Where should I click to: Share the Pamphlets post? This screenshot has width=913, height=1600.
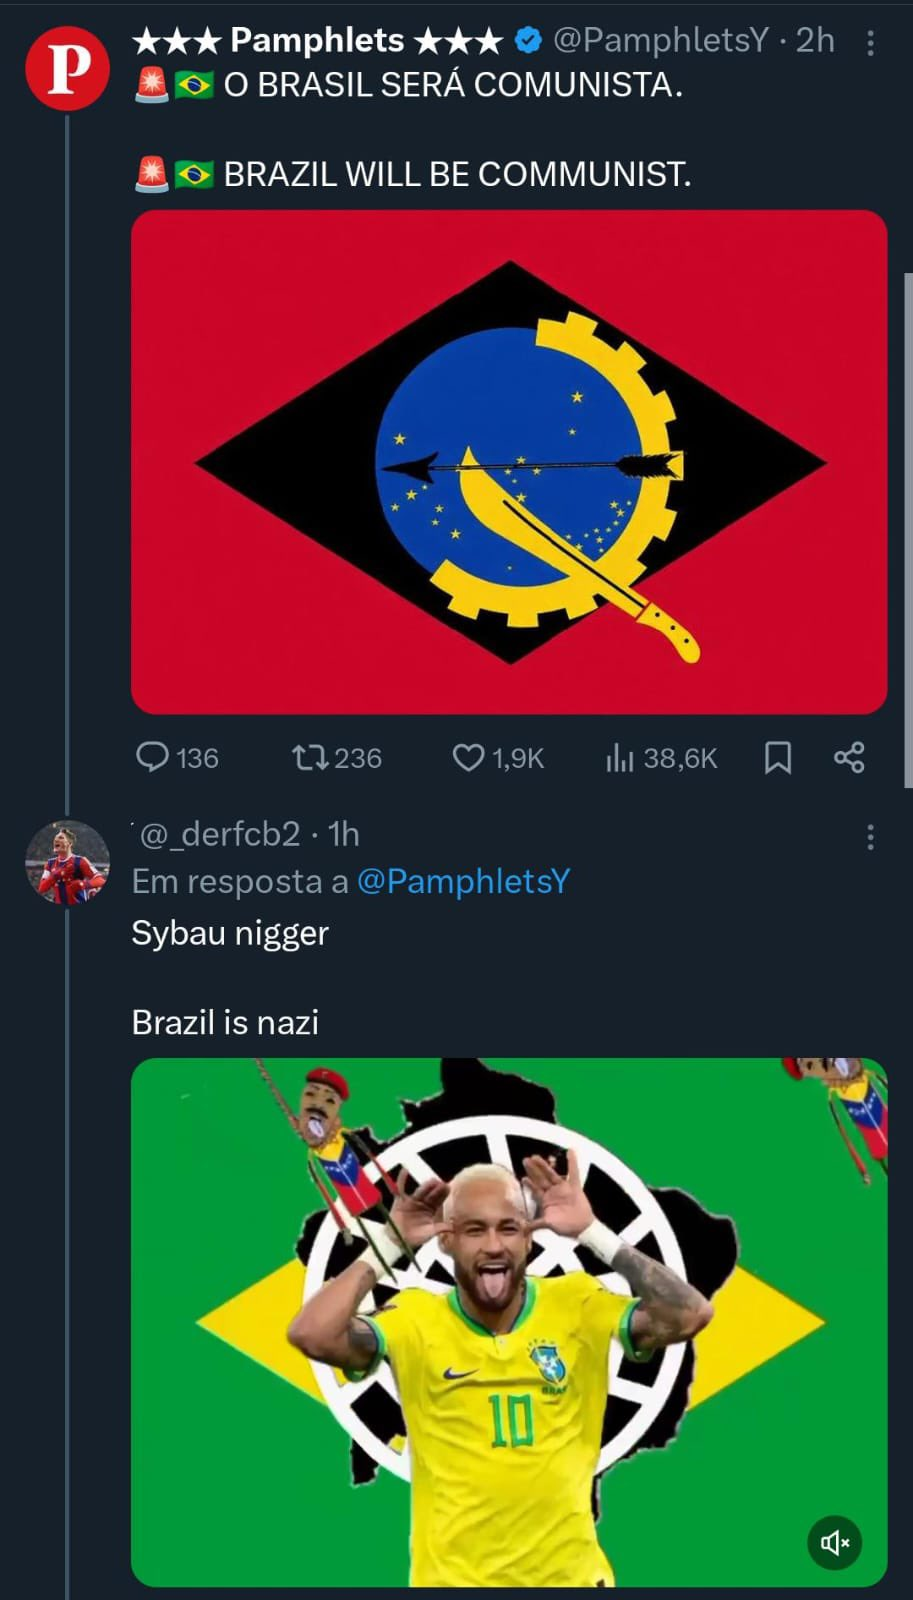pos(849,757)
